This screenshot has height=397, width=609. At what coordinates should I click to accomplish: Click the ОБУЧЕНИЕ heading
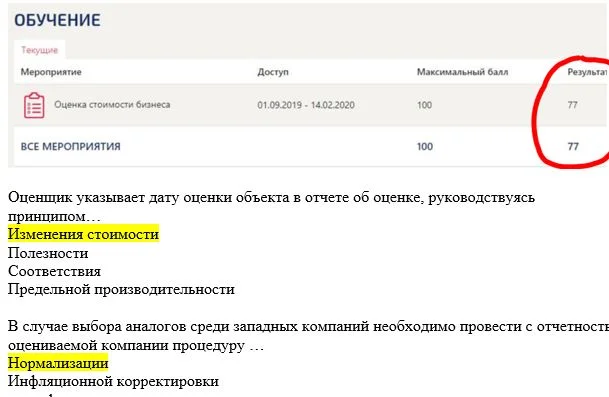click(x=57, y=20)
